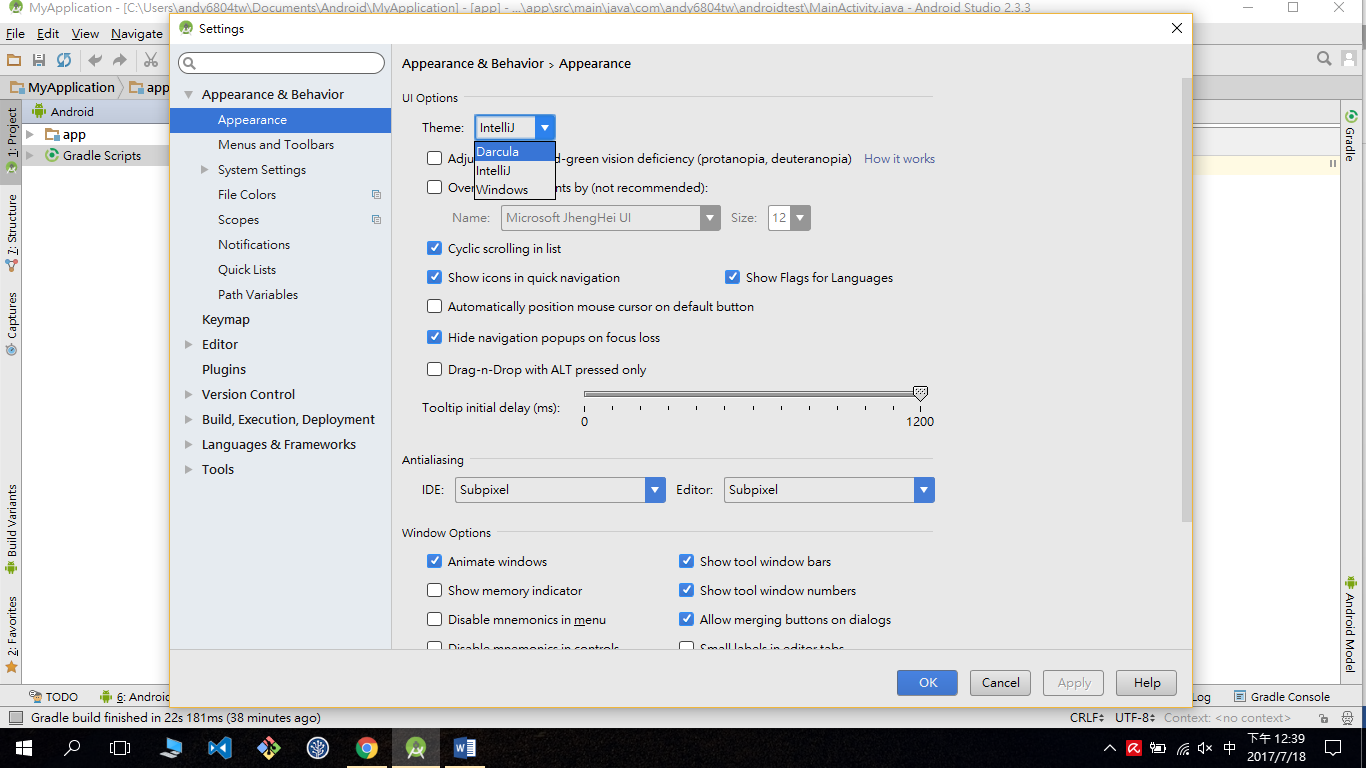Expand Version Control settings node

(188, 394)
